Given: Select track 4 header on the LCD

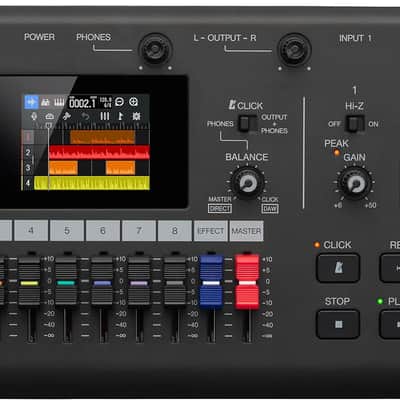Looking at the screenshot, I should click(28, 183).
